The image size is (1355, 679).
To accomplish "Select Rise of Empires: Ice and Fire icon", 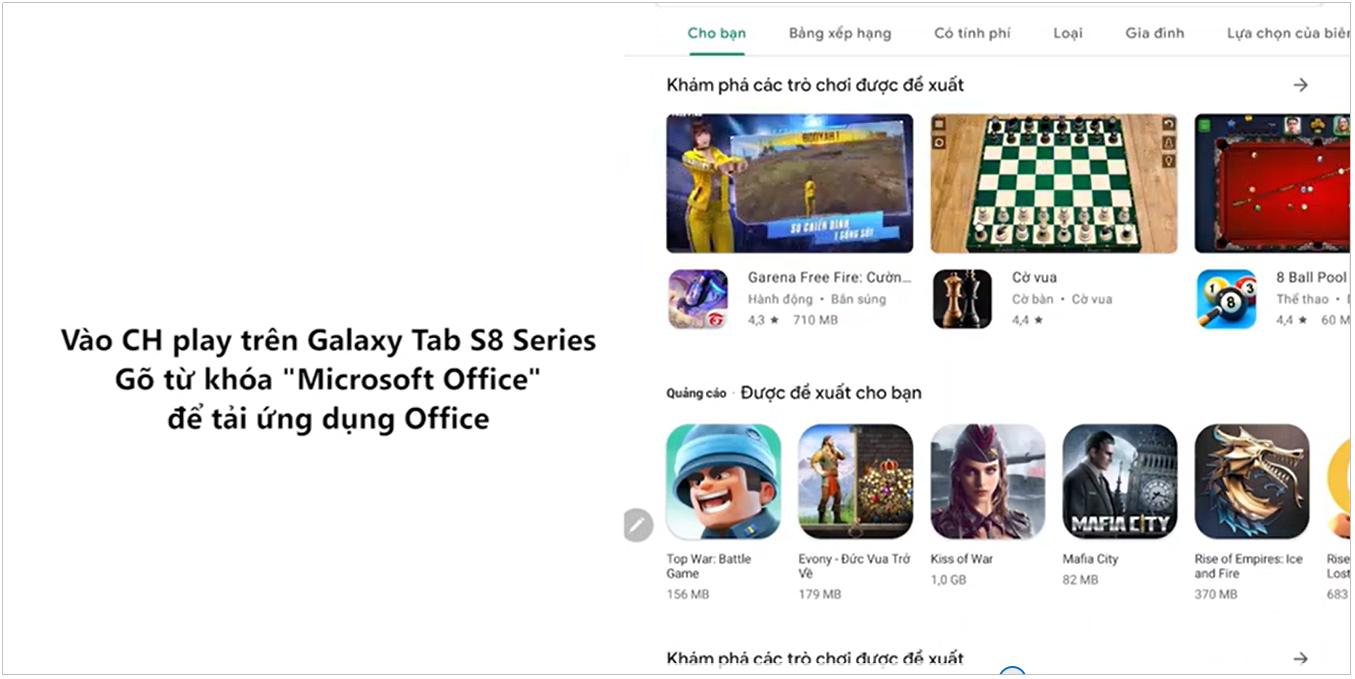I will point(1251,482).
